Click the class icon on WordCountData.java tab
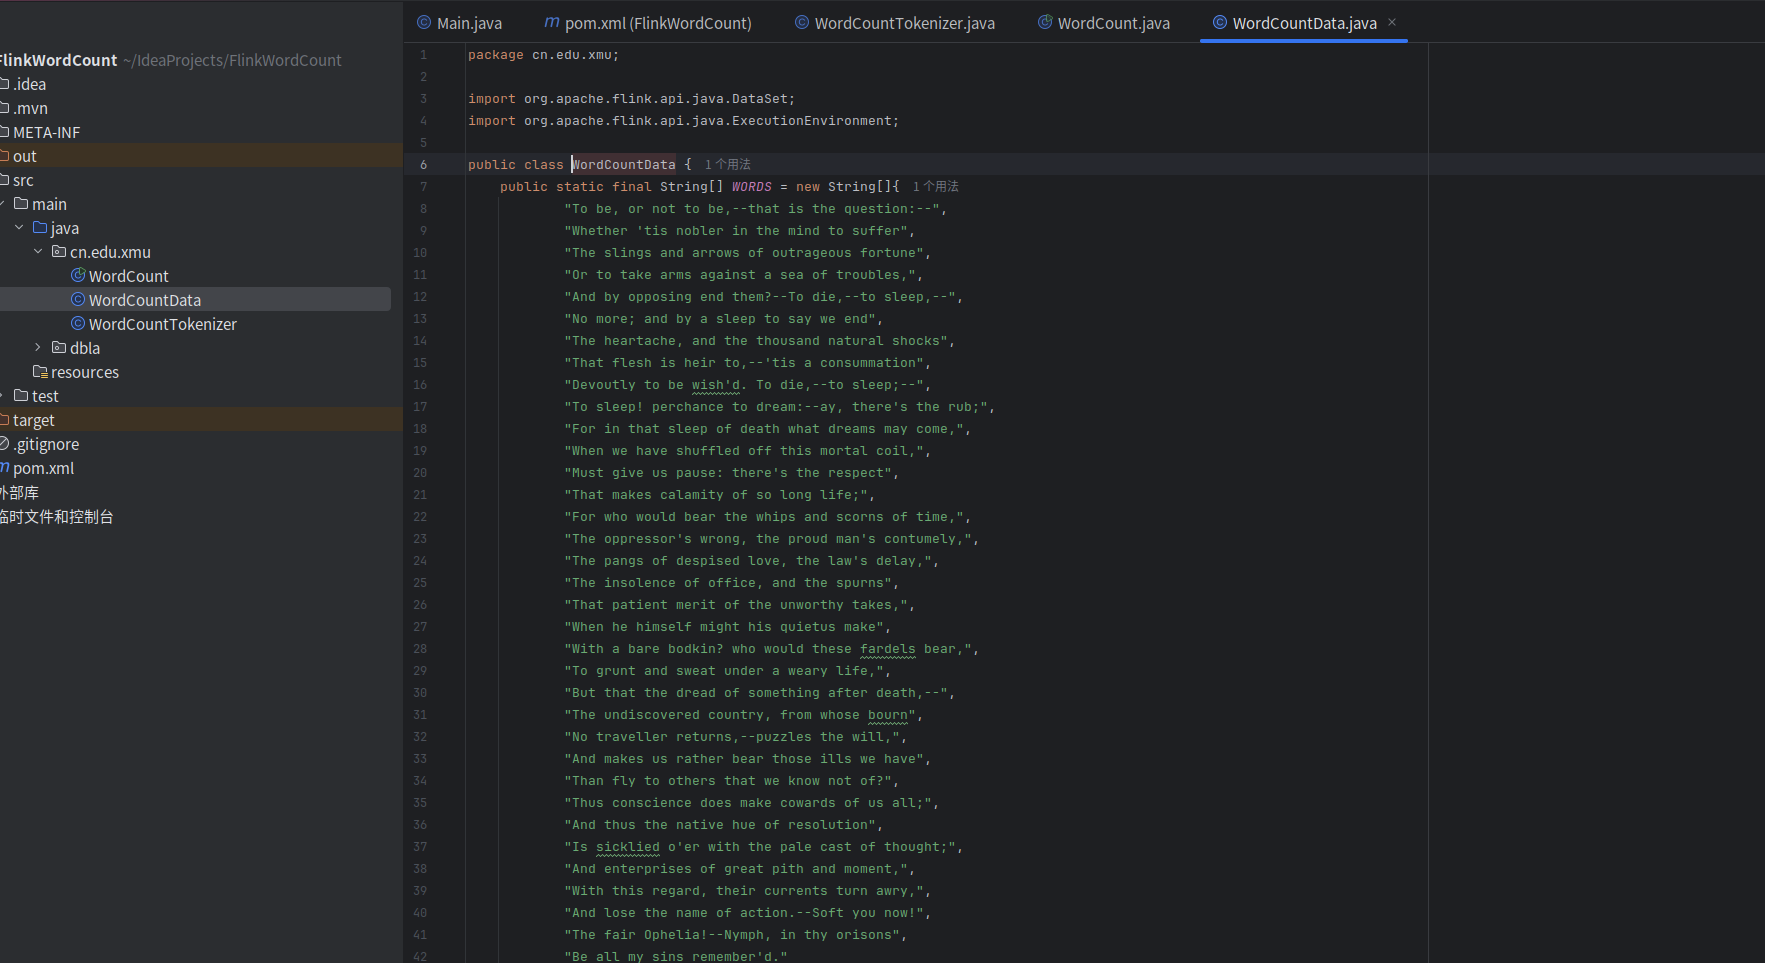The image size is (1765, 963). pos(1220,22)
